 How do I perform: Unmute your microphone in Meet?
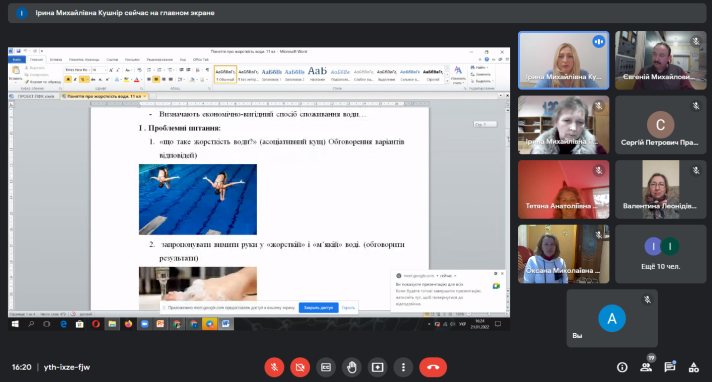pyautogui.click(x=274, y=367)
